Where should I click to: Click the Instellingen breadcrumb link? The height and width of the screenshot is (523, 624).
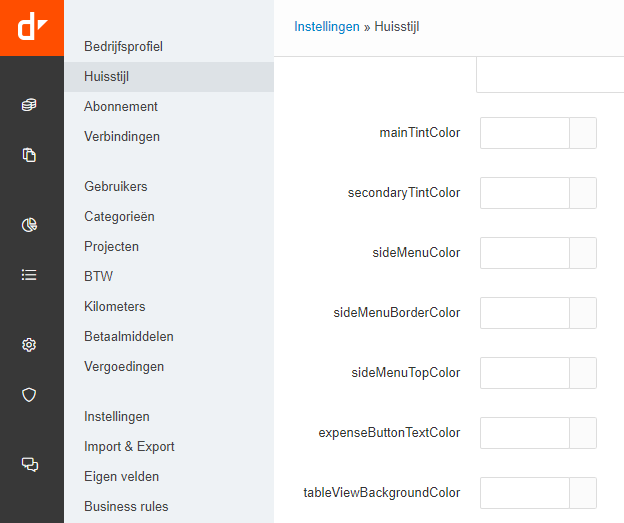[326, 27]
